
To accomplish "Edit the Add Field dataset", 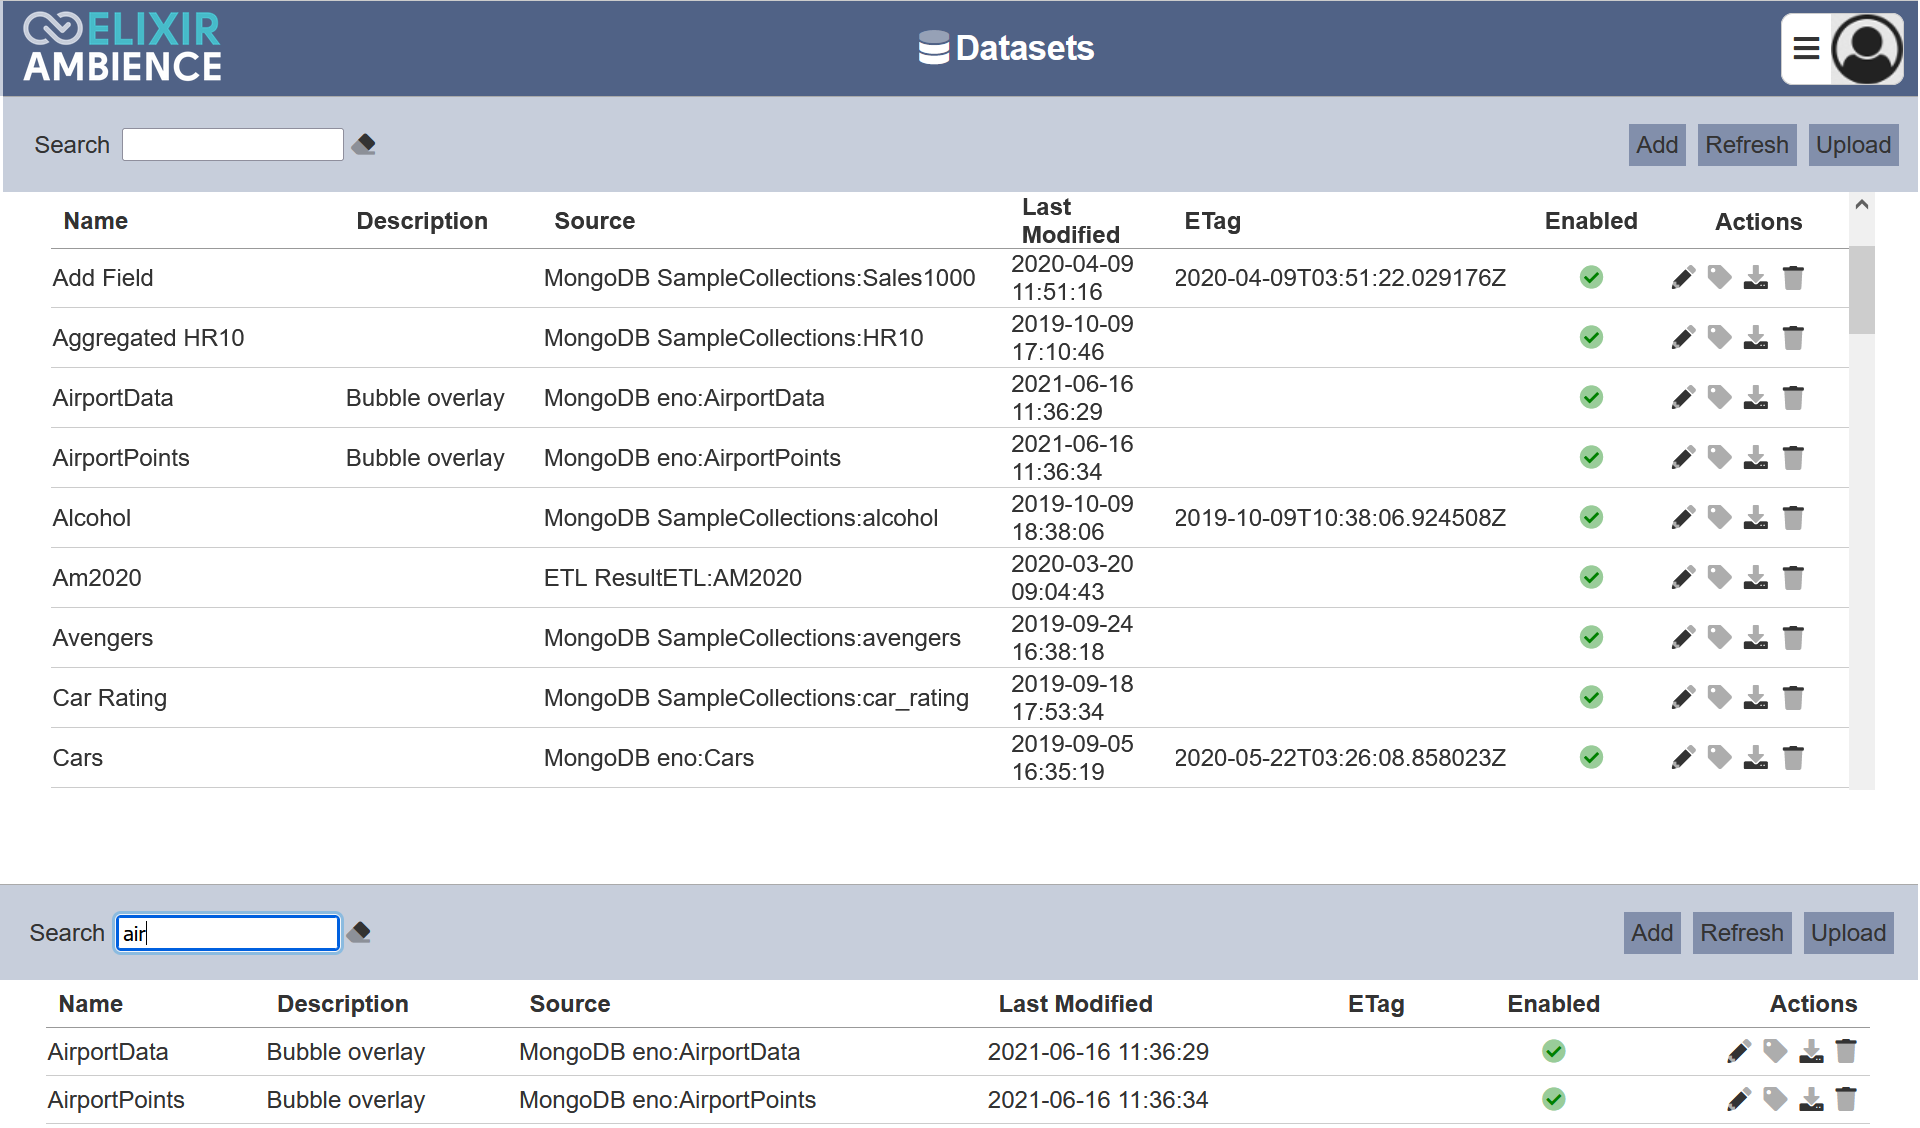I will (1683, 278).
